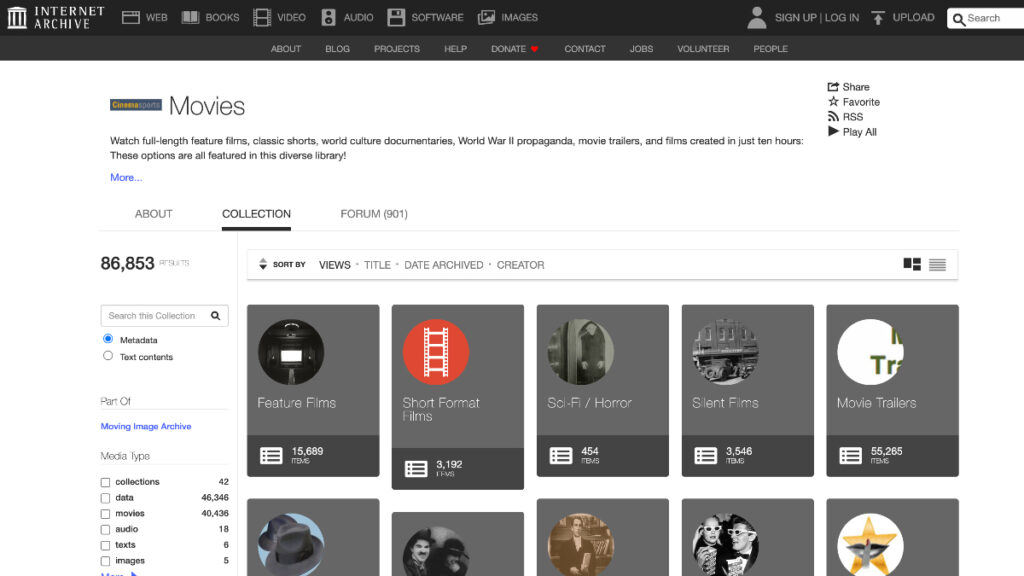This screenshot has height=576, width=1024.
Task: Open the Moving Image Archive link
Action: 146,426
